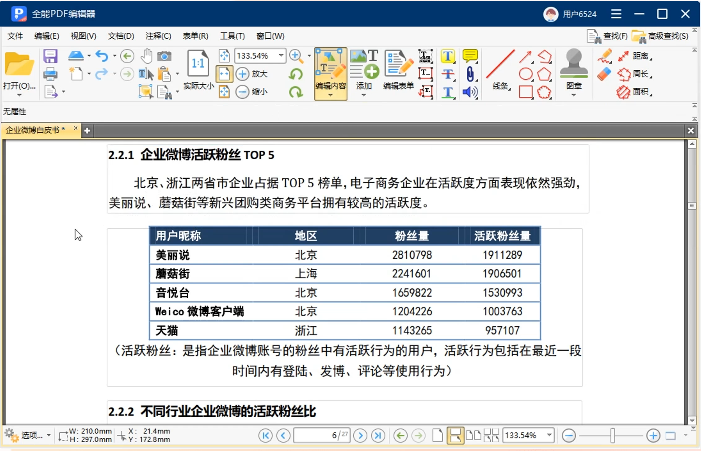Open the 工具(T) menu
The width and height of the screenshot is (701, 451).
tap(232, 36)
